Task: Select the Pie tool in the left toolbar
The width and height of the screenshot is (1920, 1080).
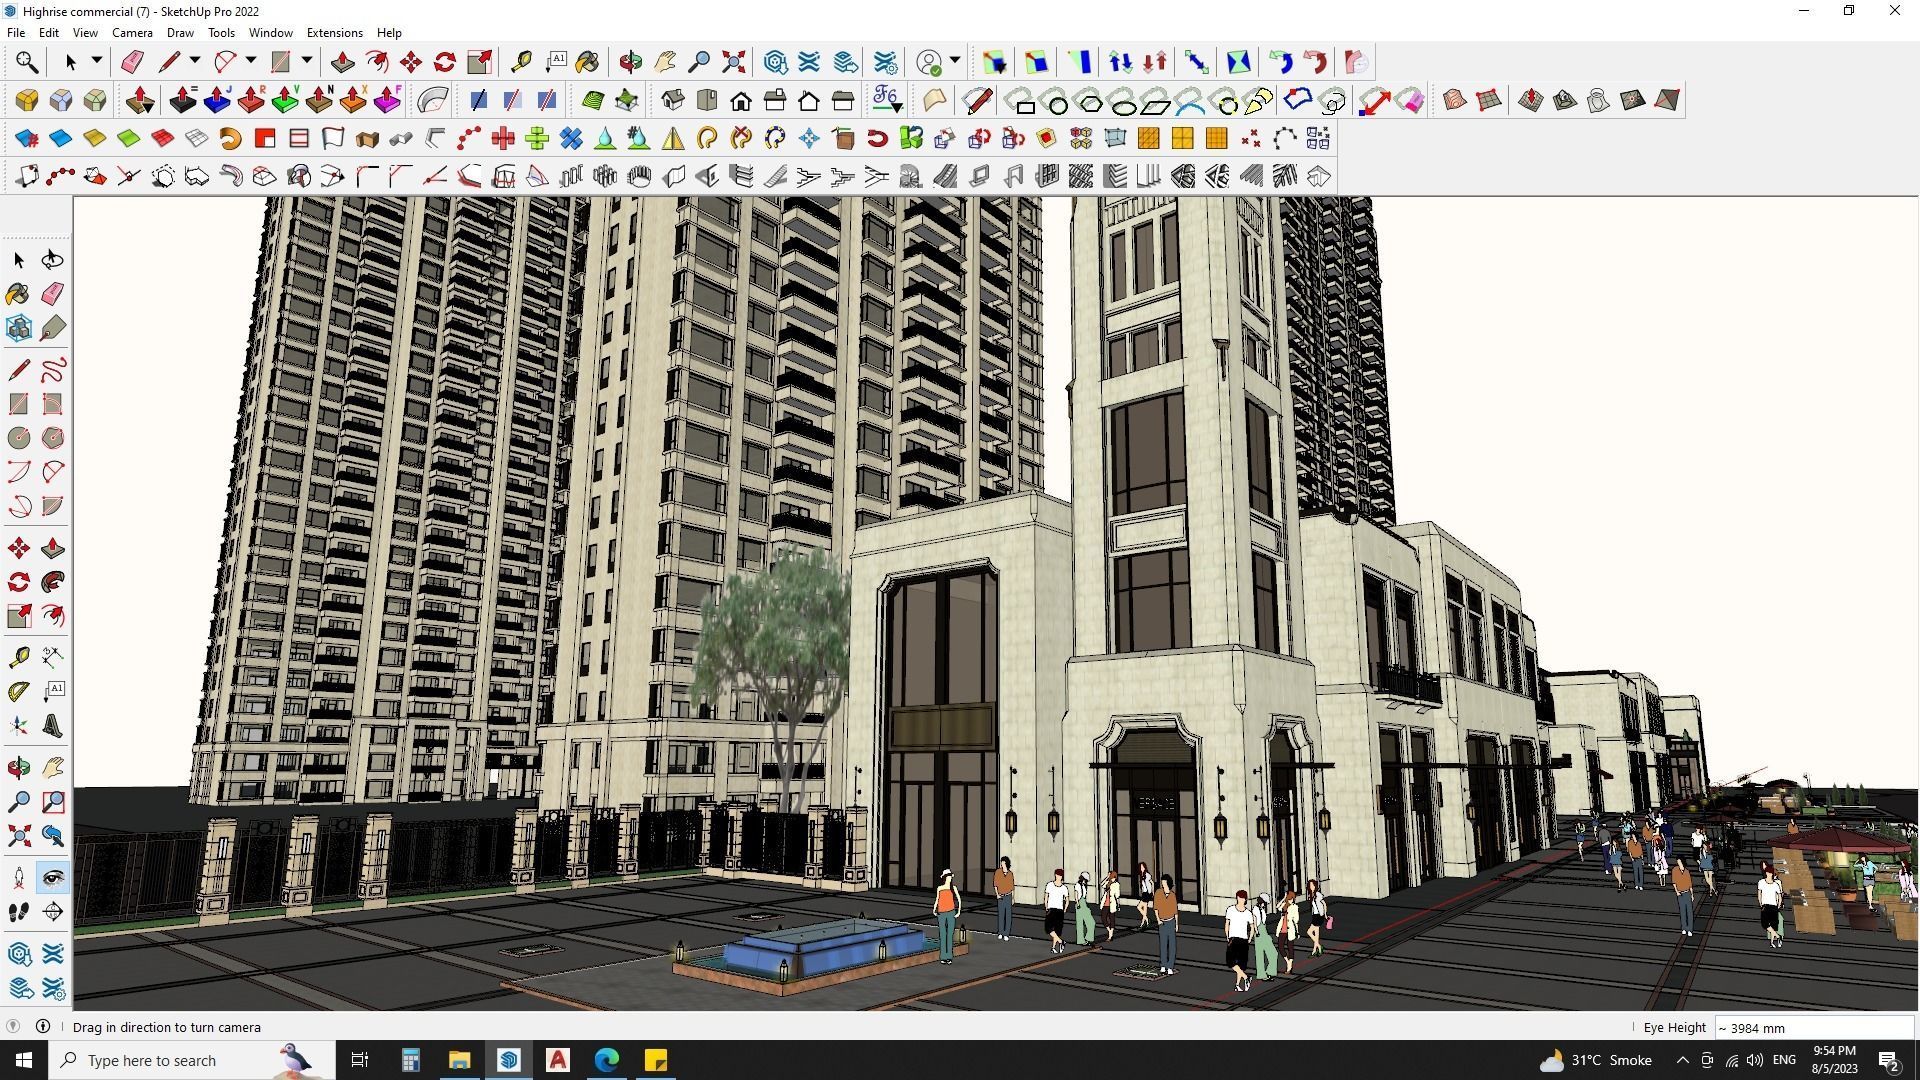Action: [53, 506]
